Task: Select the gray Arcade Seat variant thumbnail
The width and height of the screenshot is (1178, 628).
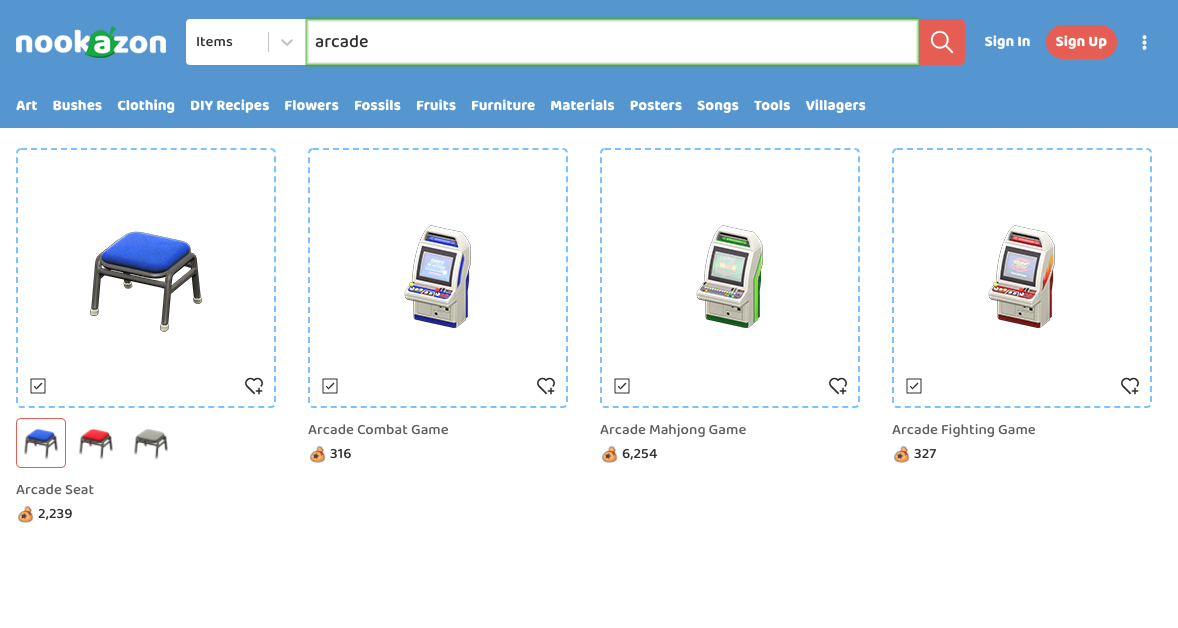Action: tap(149, 442)
